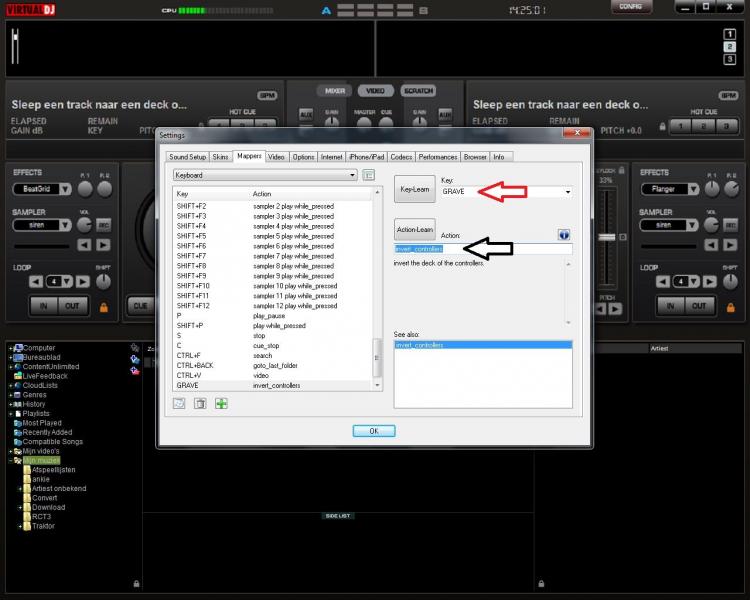Expand the Computer tree node

(11, 348)
